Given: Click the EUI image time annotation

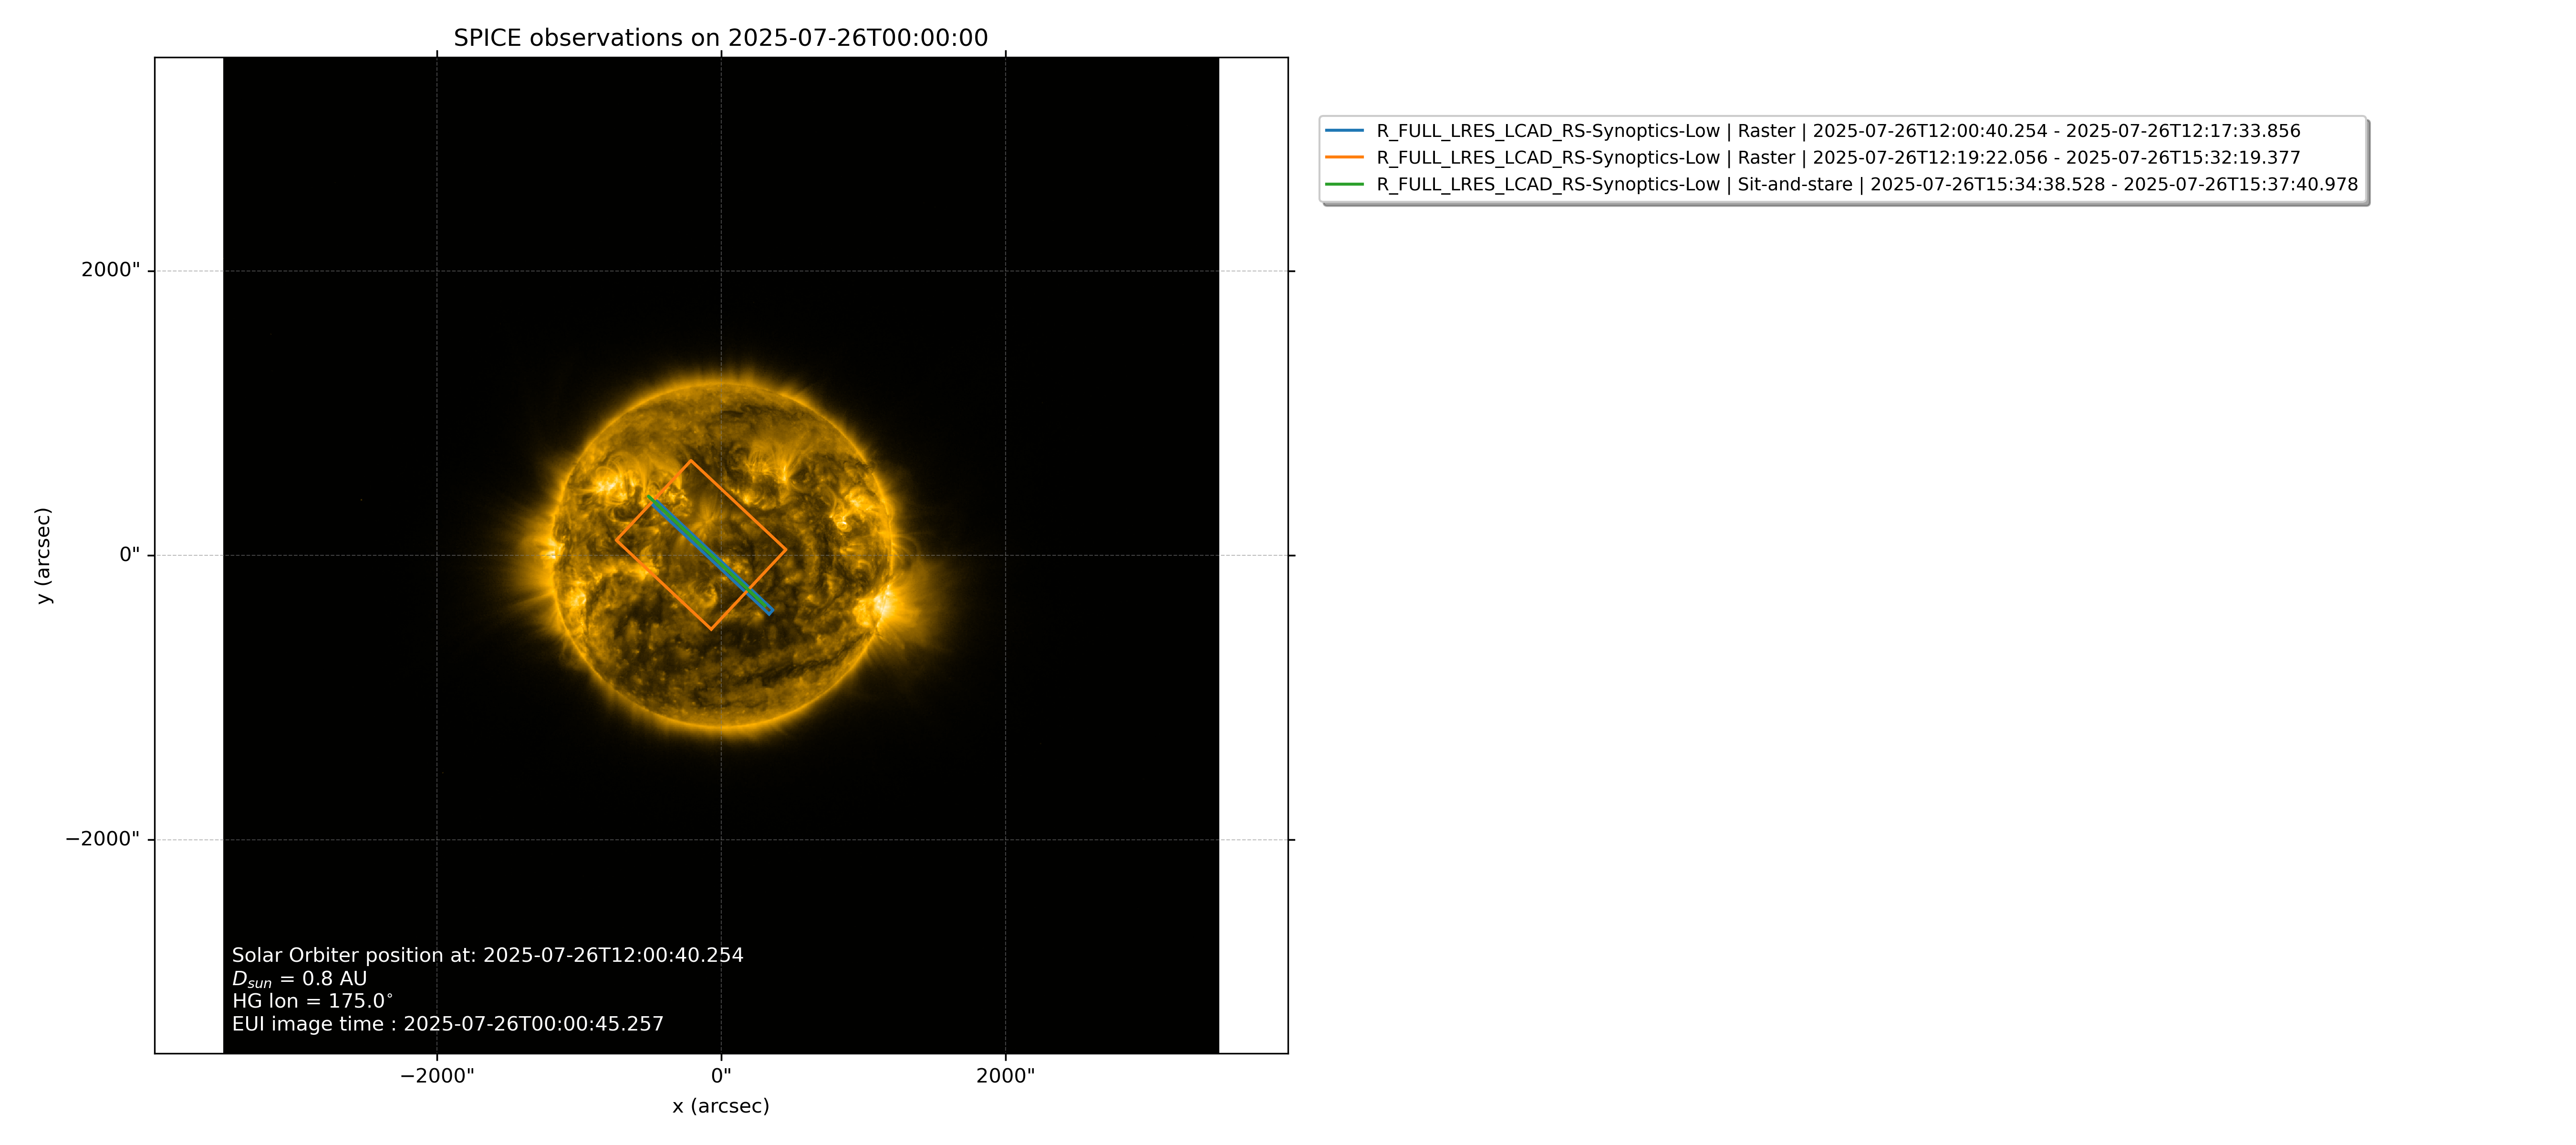Looking at the screenshot, I should tap(448, 1024).
